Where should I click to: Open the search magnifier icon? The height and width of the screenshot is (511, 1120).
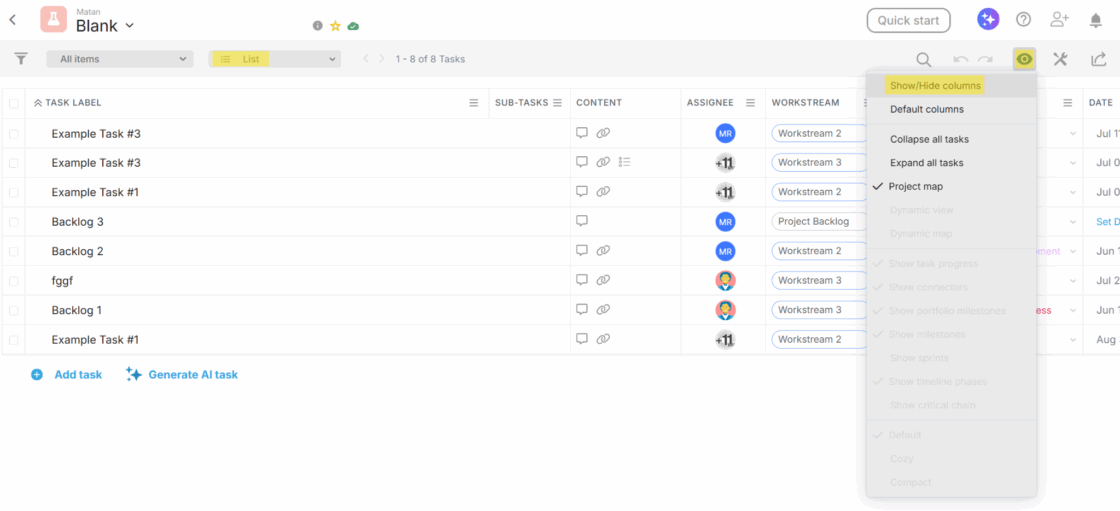pyautogui.click(x=924, y=60)
